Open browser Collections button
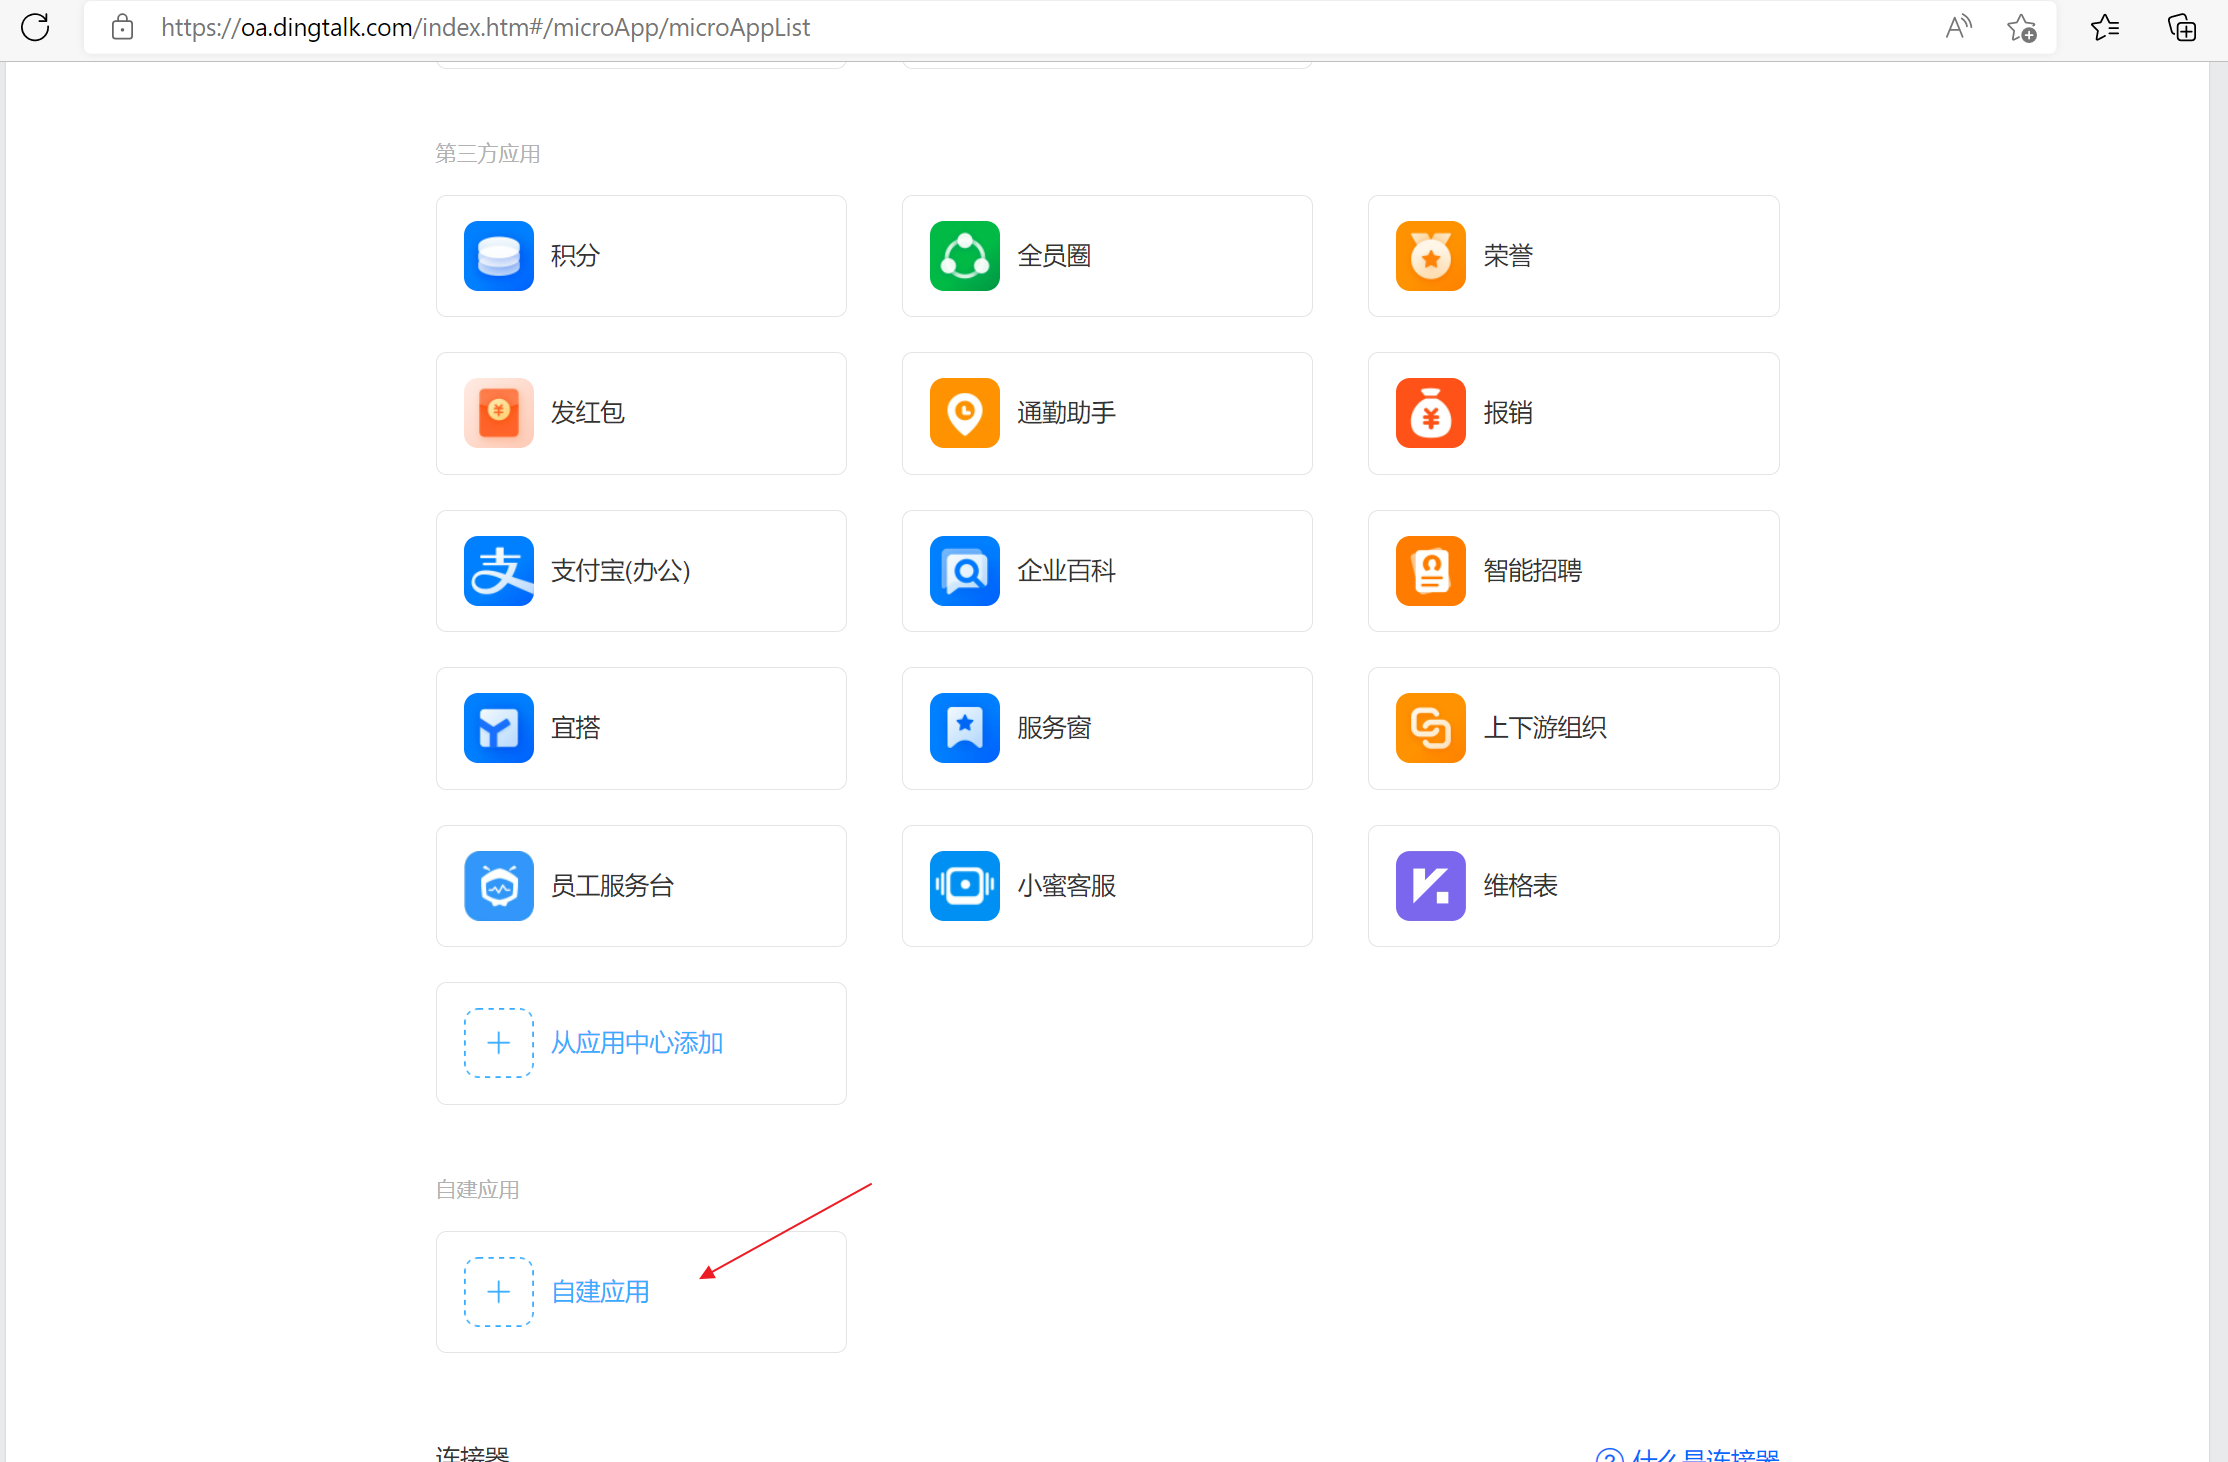Screen dimensions: 2228x1462 pyautogui.click(x=2181, y=27)
